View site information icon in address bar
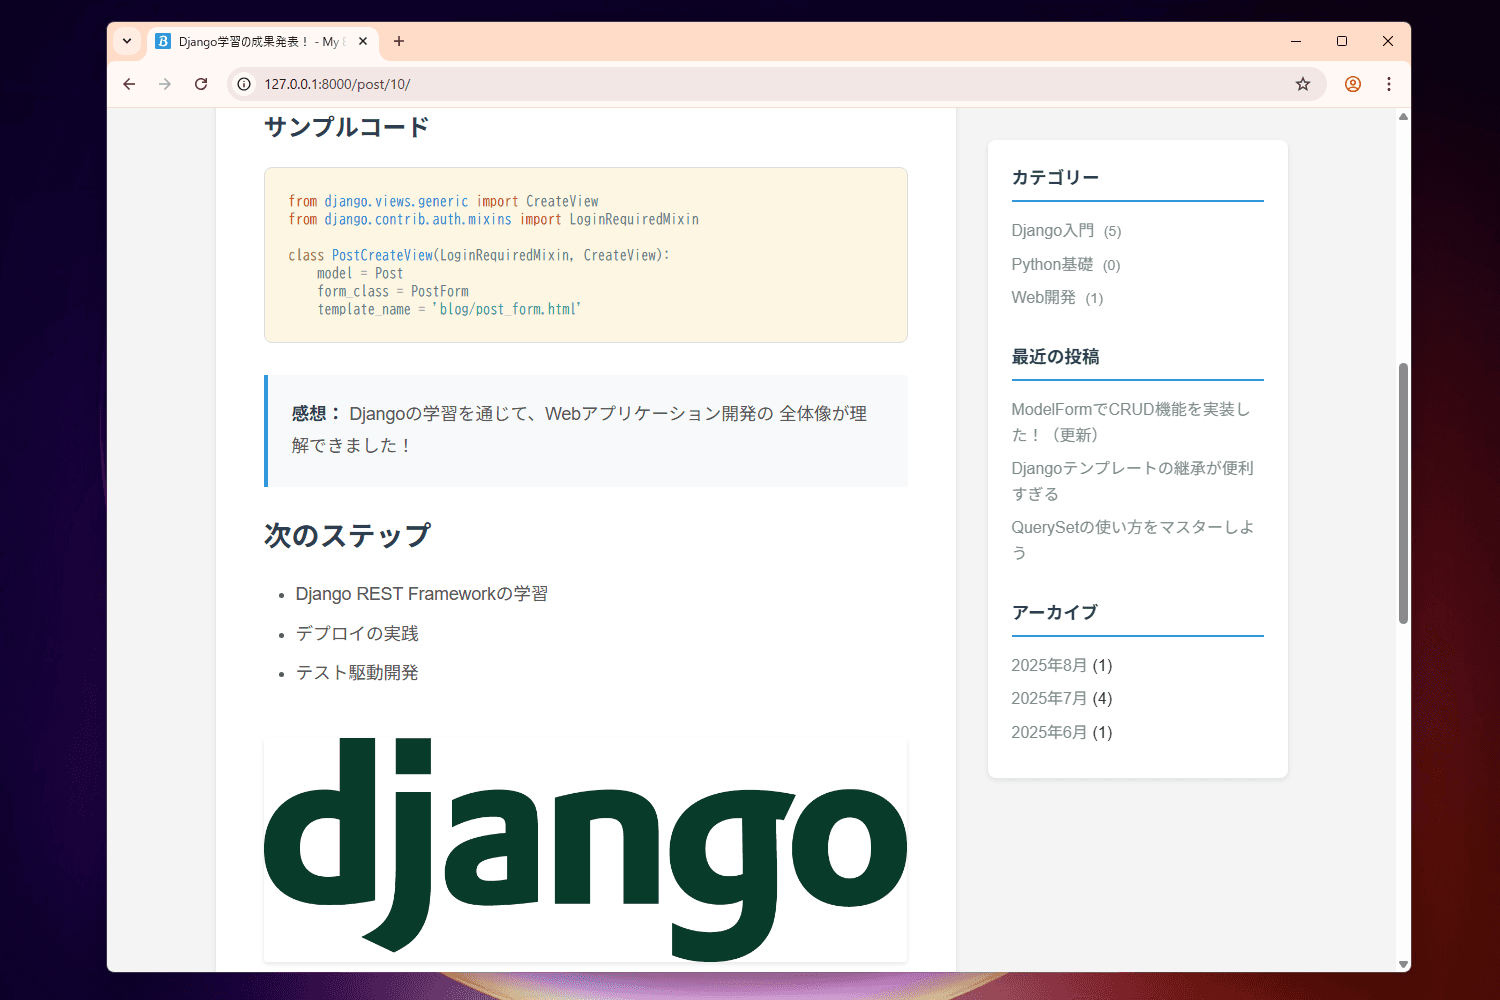Screen dimensions: 1500x1000 [x=244, y=84]
